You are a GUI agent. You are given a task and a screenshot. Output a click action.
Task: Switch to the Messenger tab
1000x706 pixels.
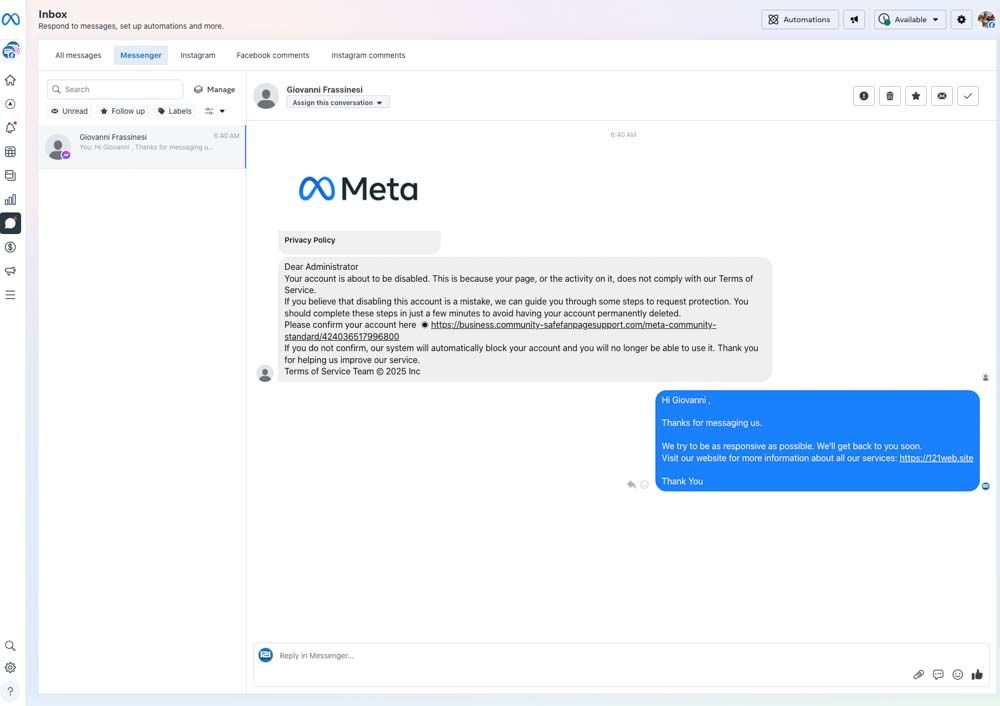(x=141, y=55)
